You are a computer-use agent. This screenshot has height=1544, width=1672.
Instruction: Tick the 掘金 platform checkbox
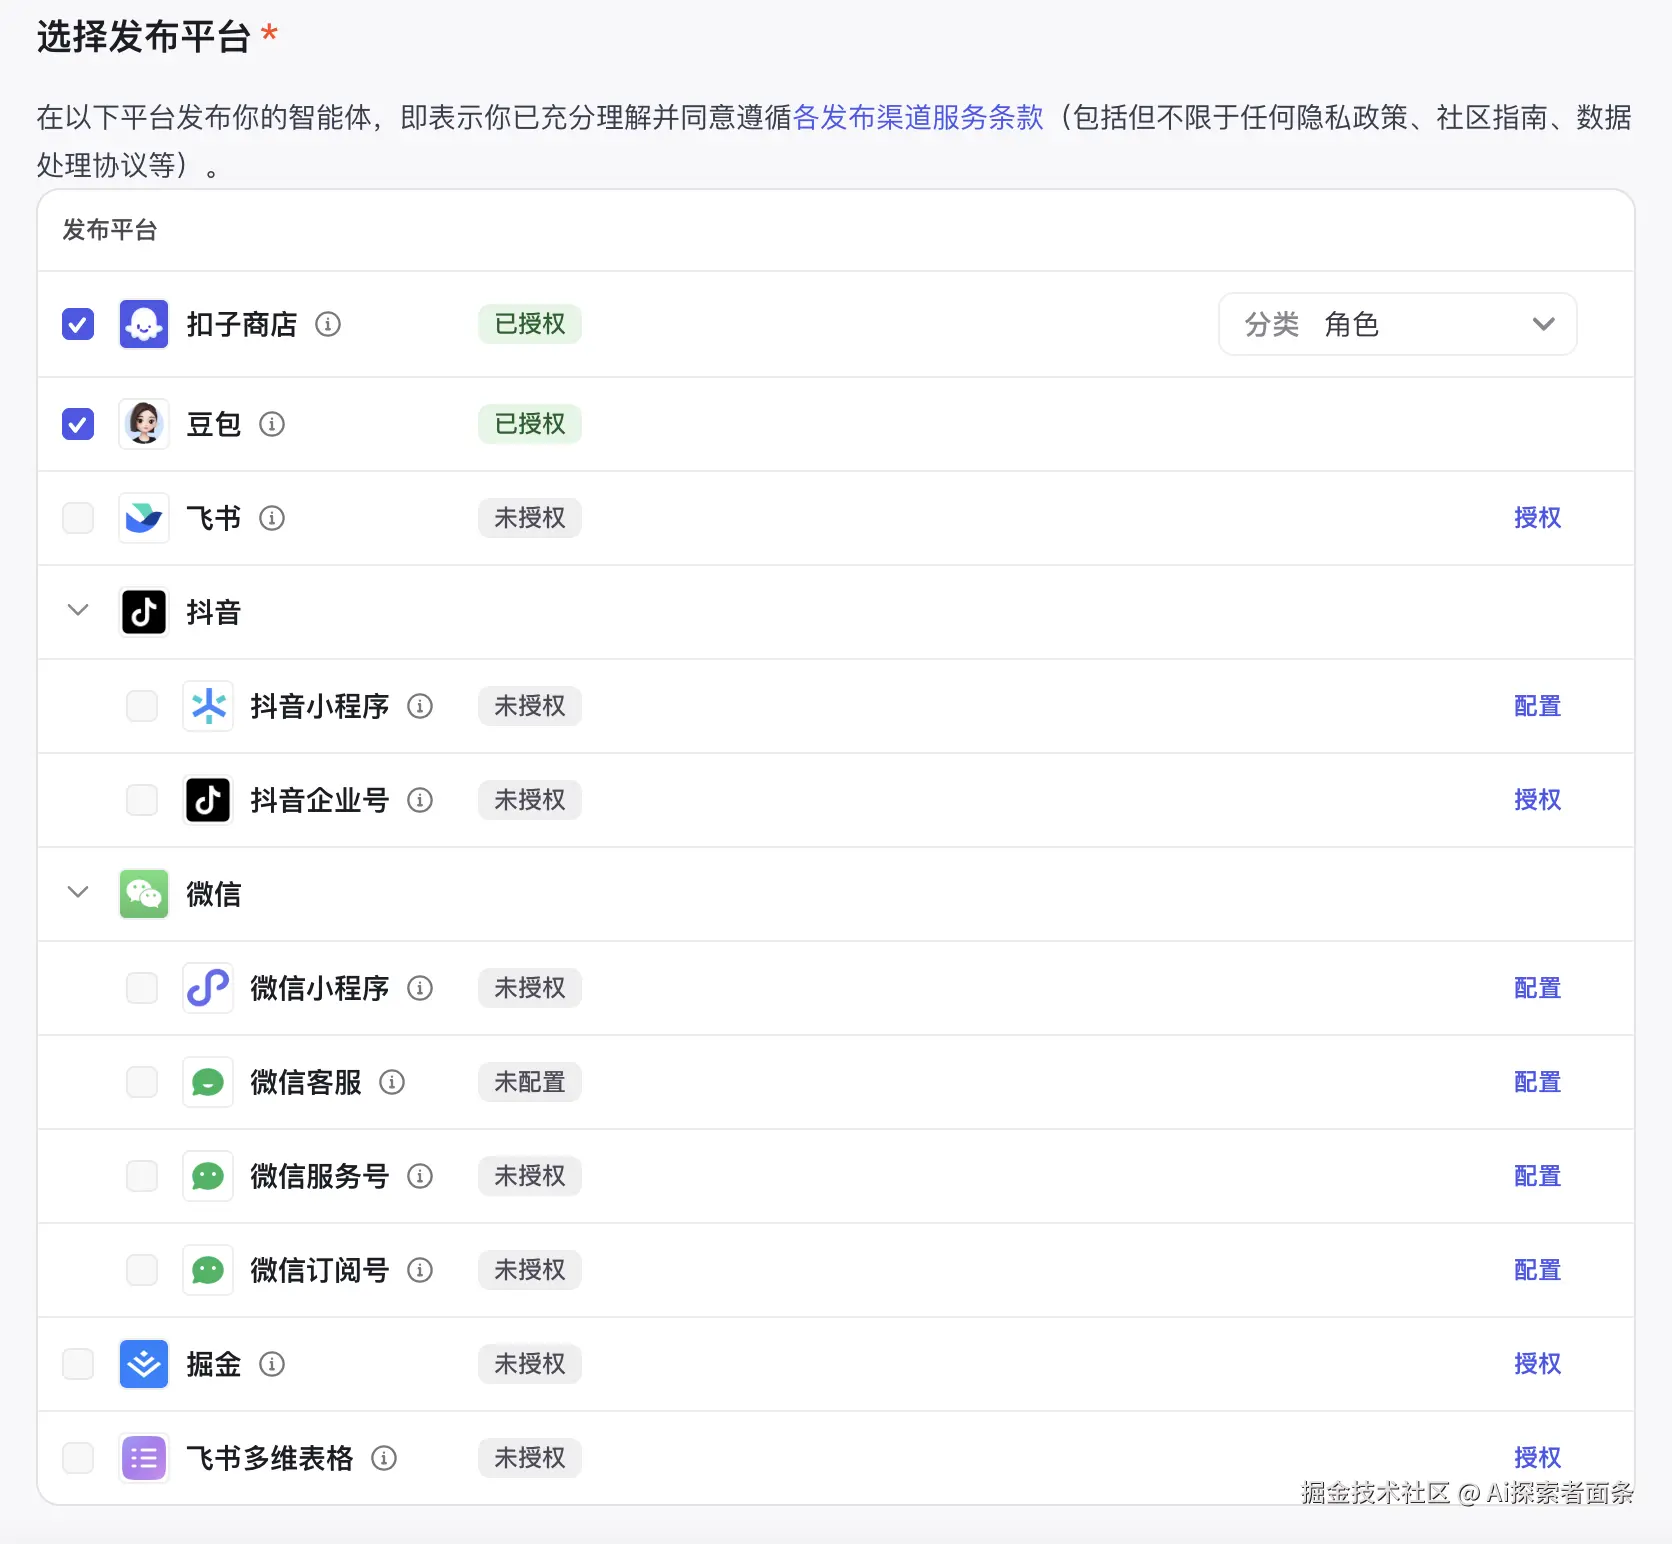pos(78,1364)
